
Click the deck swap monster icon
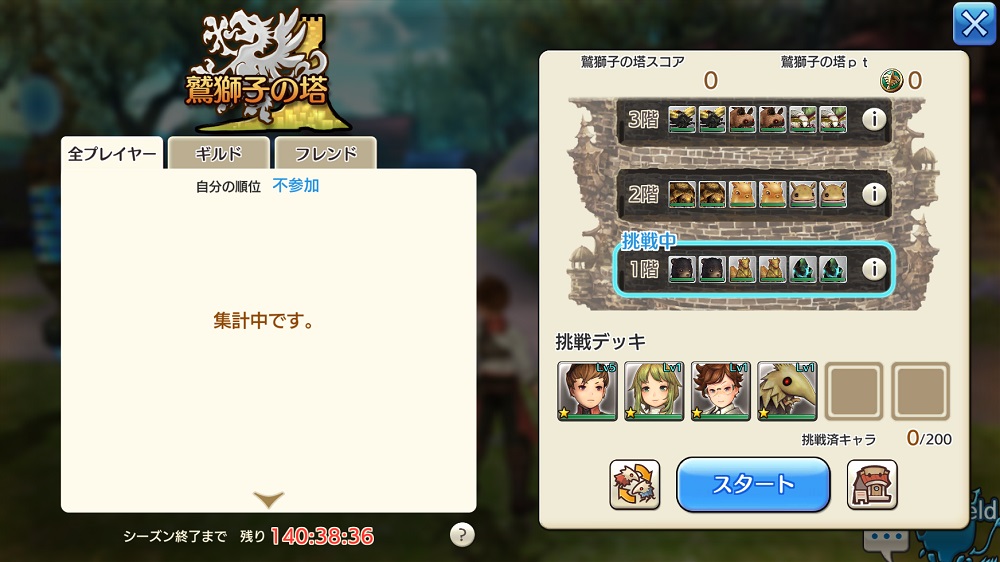pyautogui.click(x=635, y=485)
